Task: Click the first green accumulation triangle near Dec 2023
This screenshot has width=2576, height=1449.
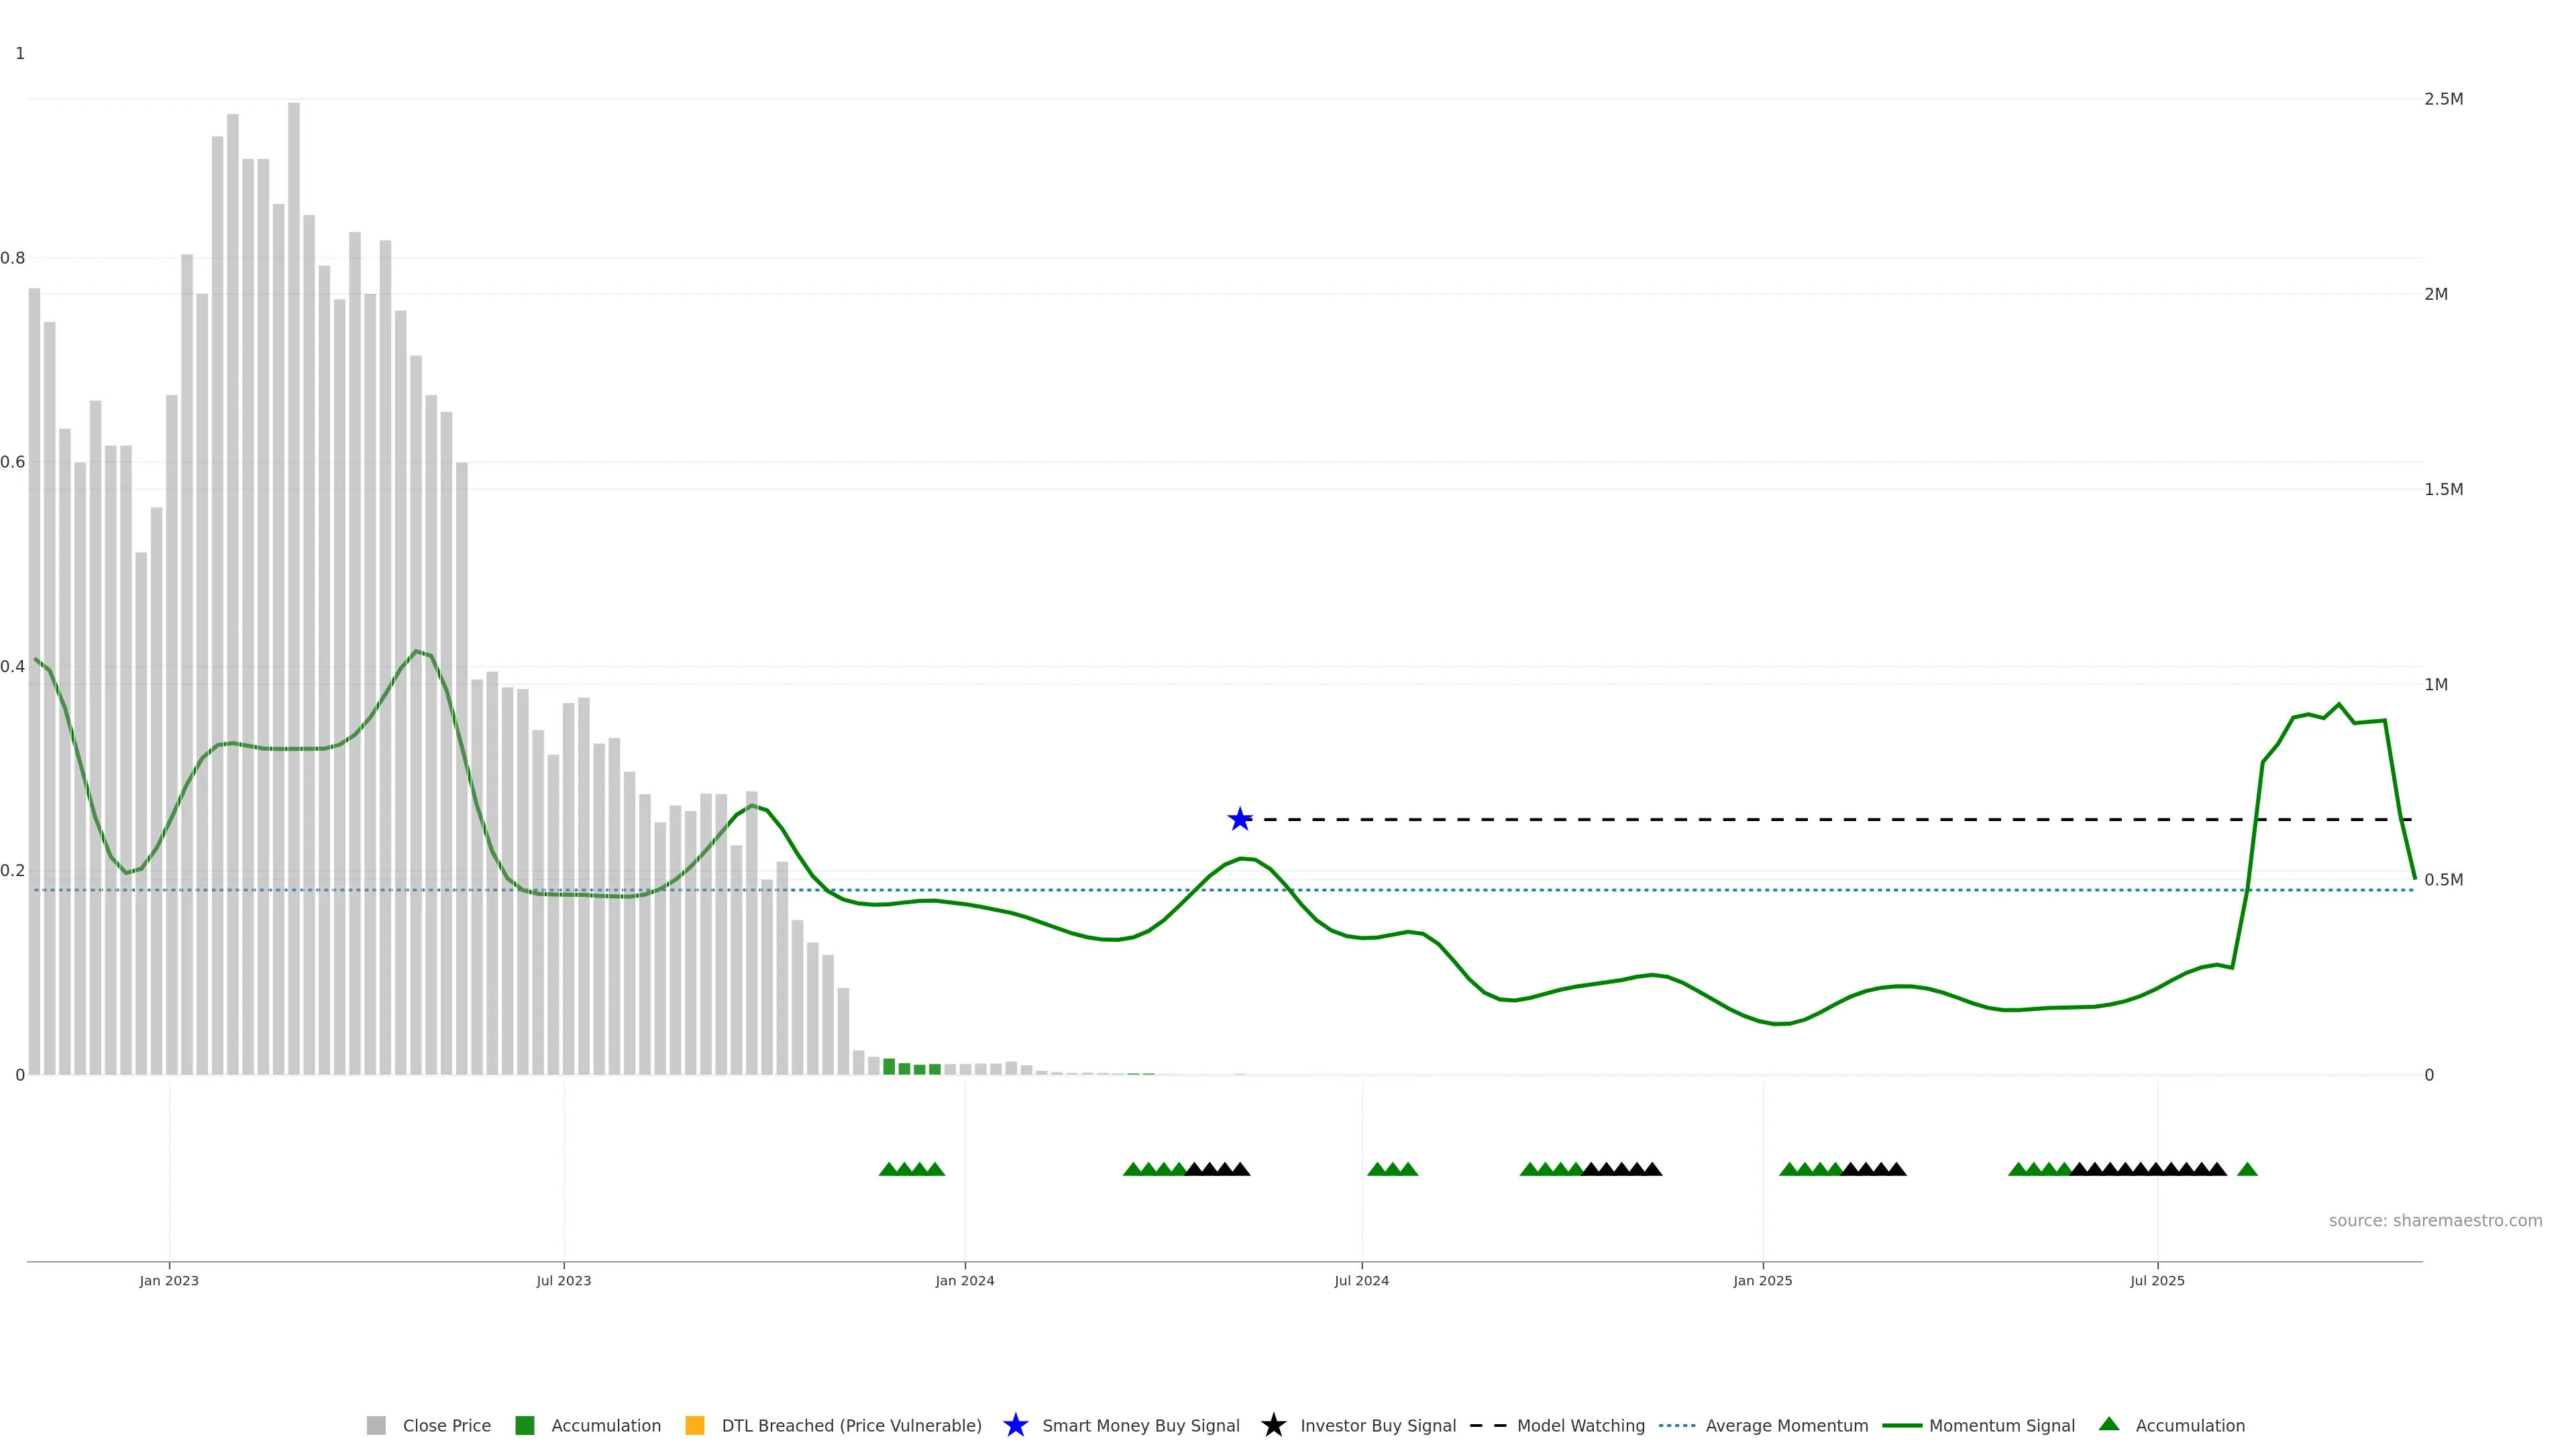Action: (888, 1169)
